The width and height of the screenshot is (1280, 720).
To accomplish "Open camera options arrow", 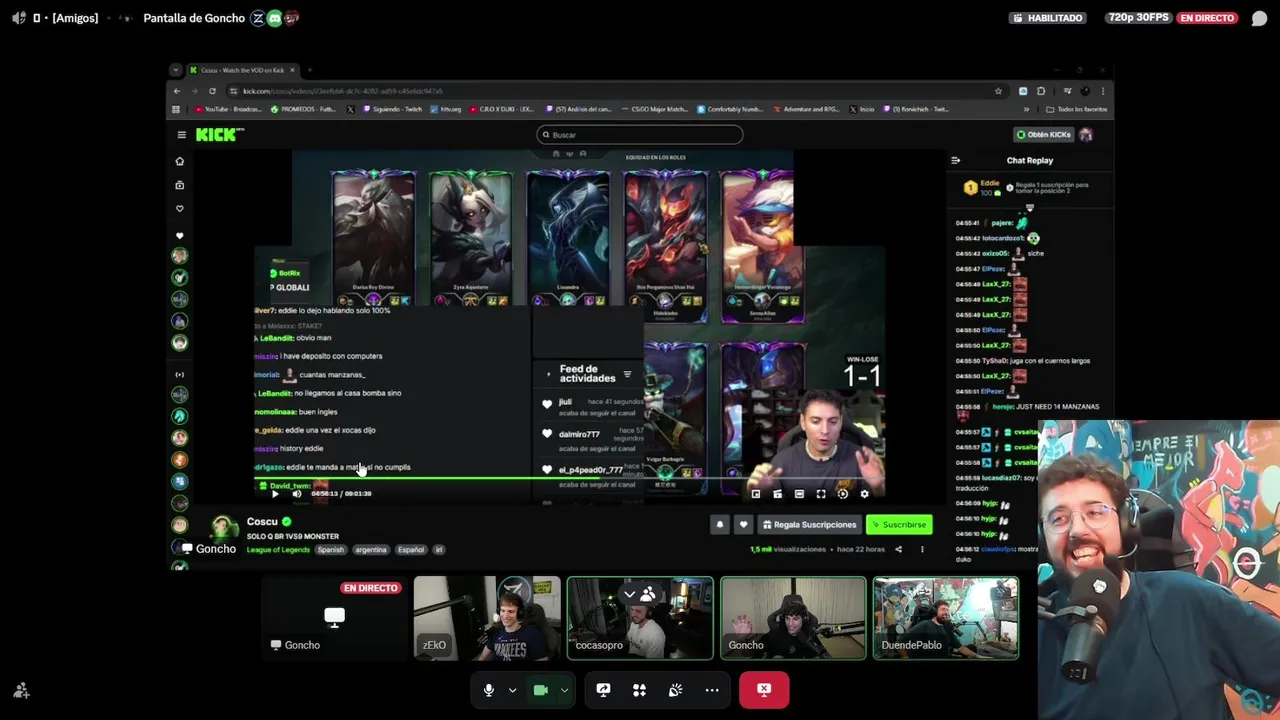I will click(564, 690).
